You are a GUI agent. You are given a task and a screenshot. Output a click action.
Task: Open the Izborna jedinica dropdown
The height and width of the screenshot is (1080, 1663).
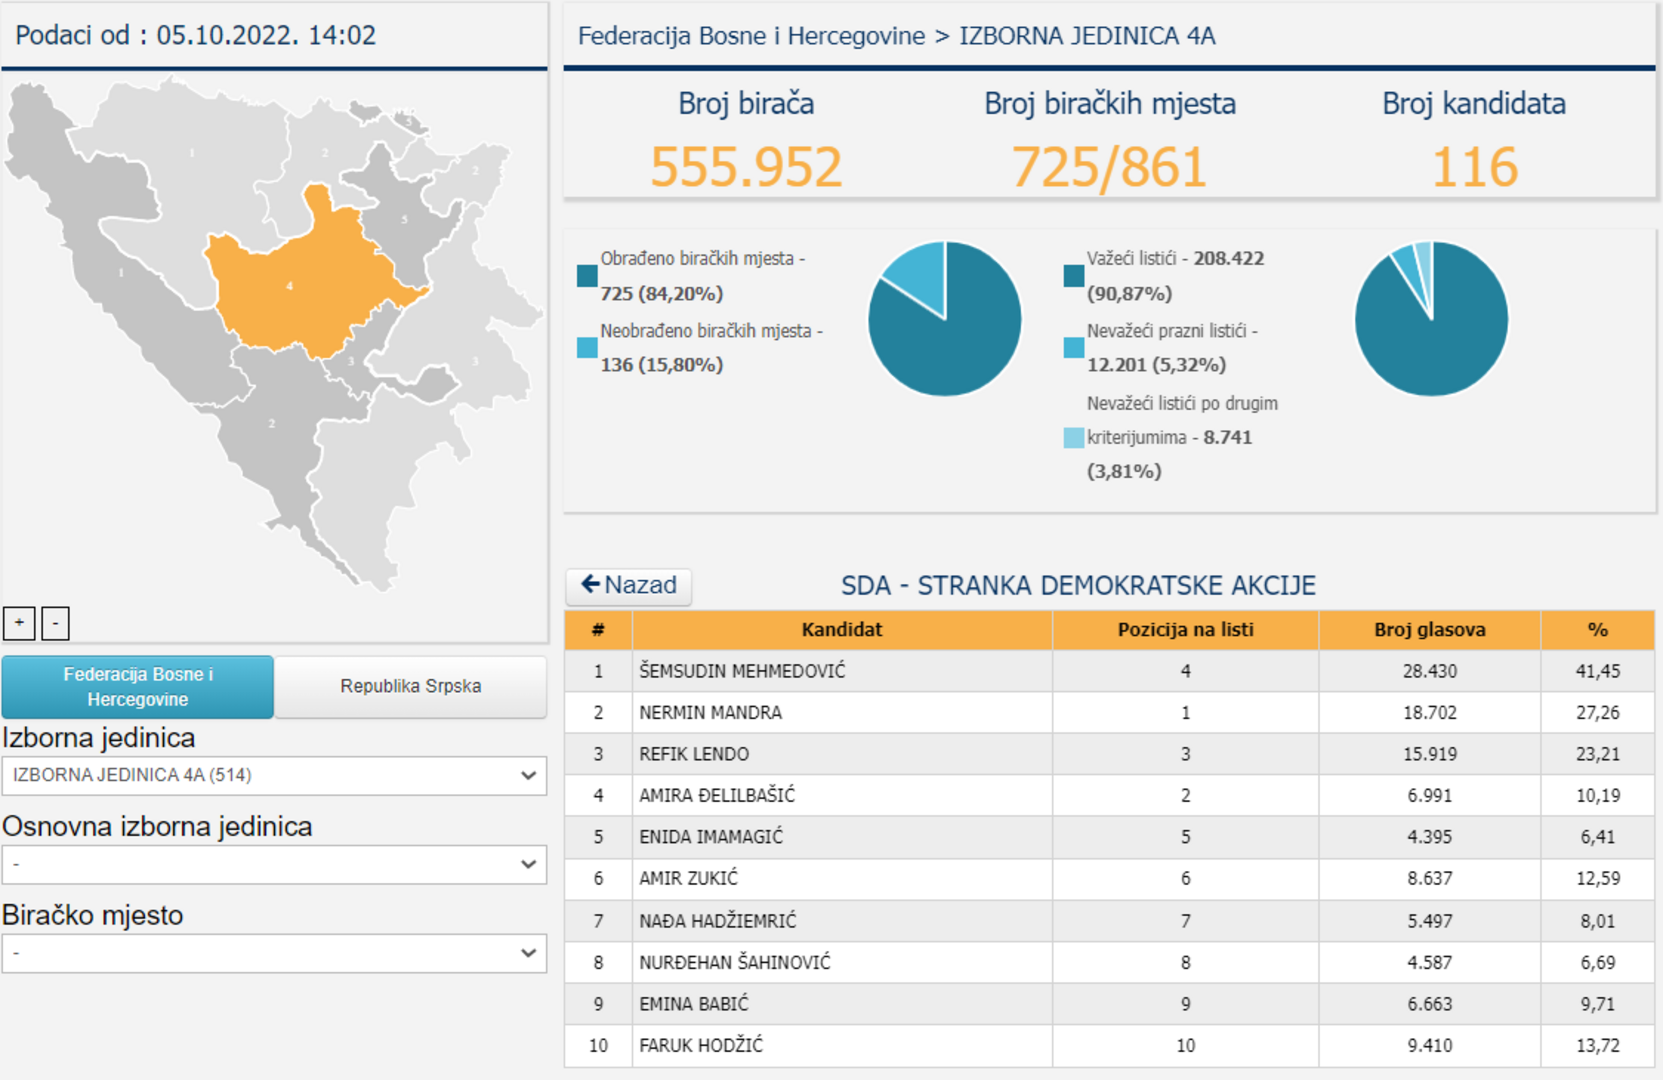coord(274,775)
